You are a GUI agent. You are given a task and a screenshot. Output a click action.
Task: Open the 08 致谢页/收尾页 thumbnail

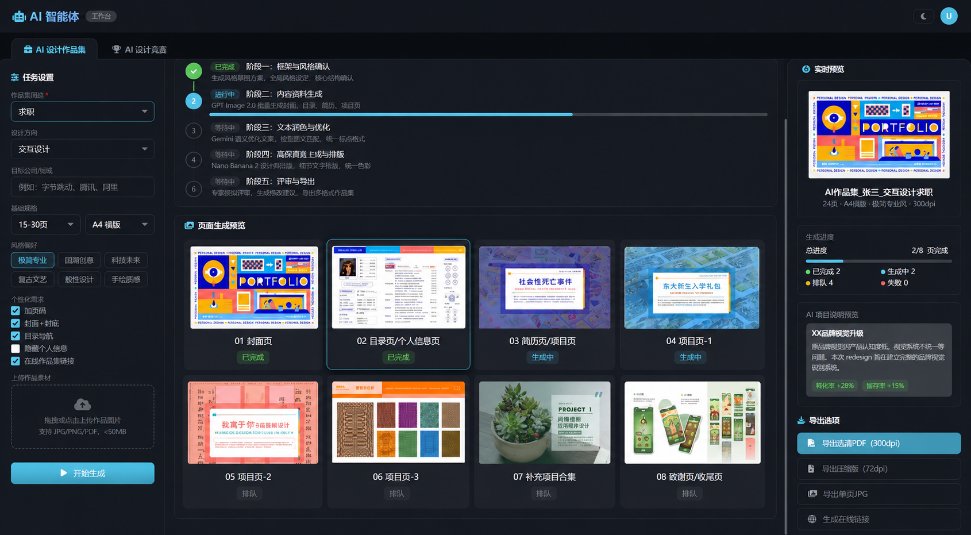(692, 422)
